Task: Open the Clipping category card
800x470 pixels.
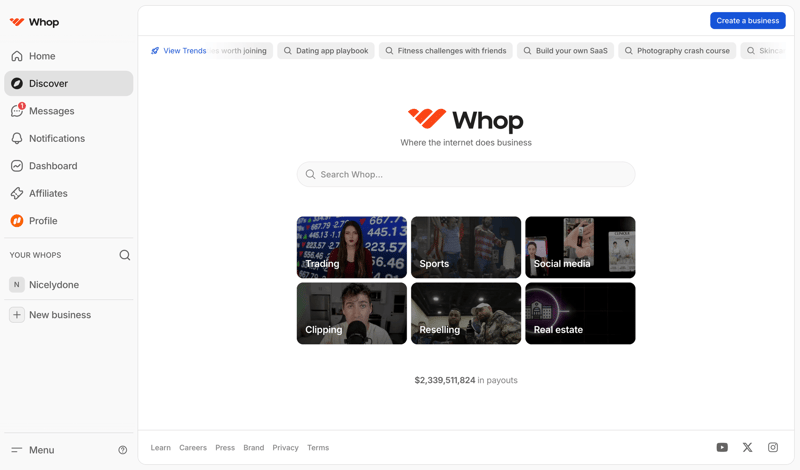Action: [352, 313]
